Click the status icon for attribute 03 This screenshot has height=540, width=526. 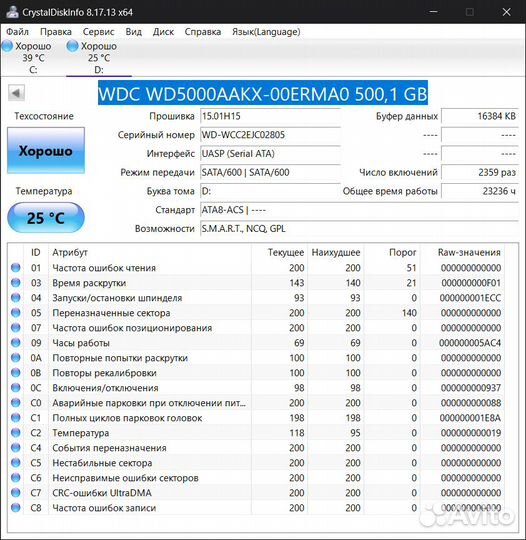[x=16, y=283]
